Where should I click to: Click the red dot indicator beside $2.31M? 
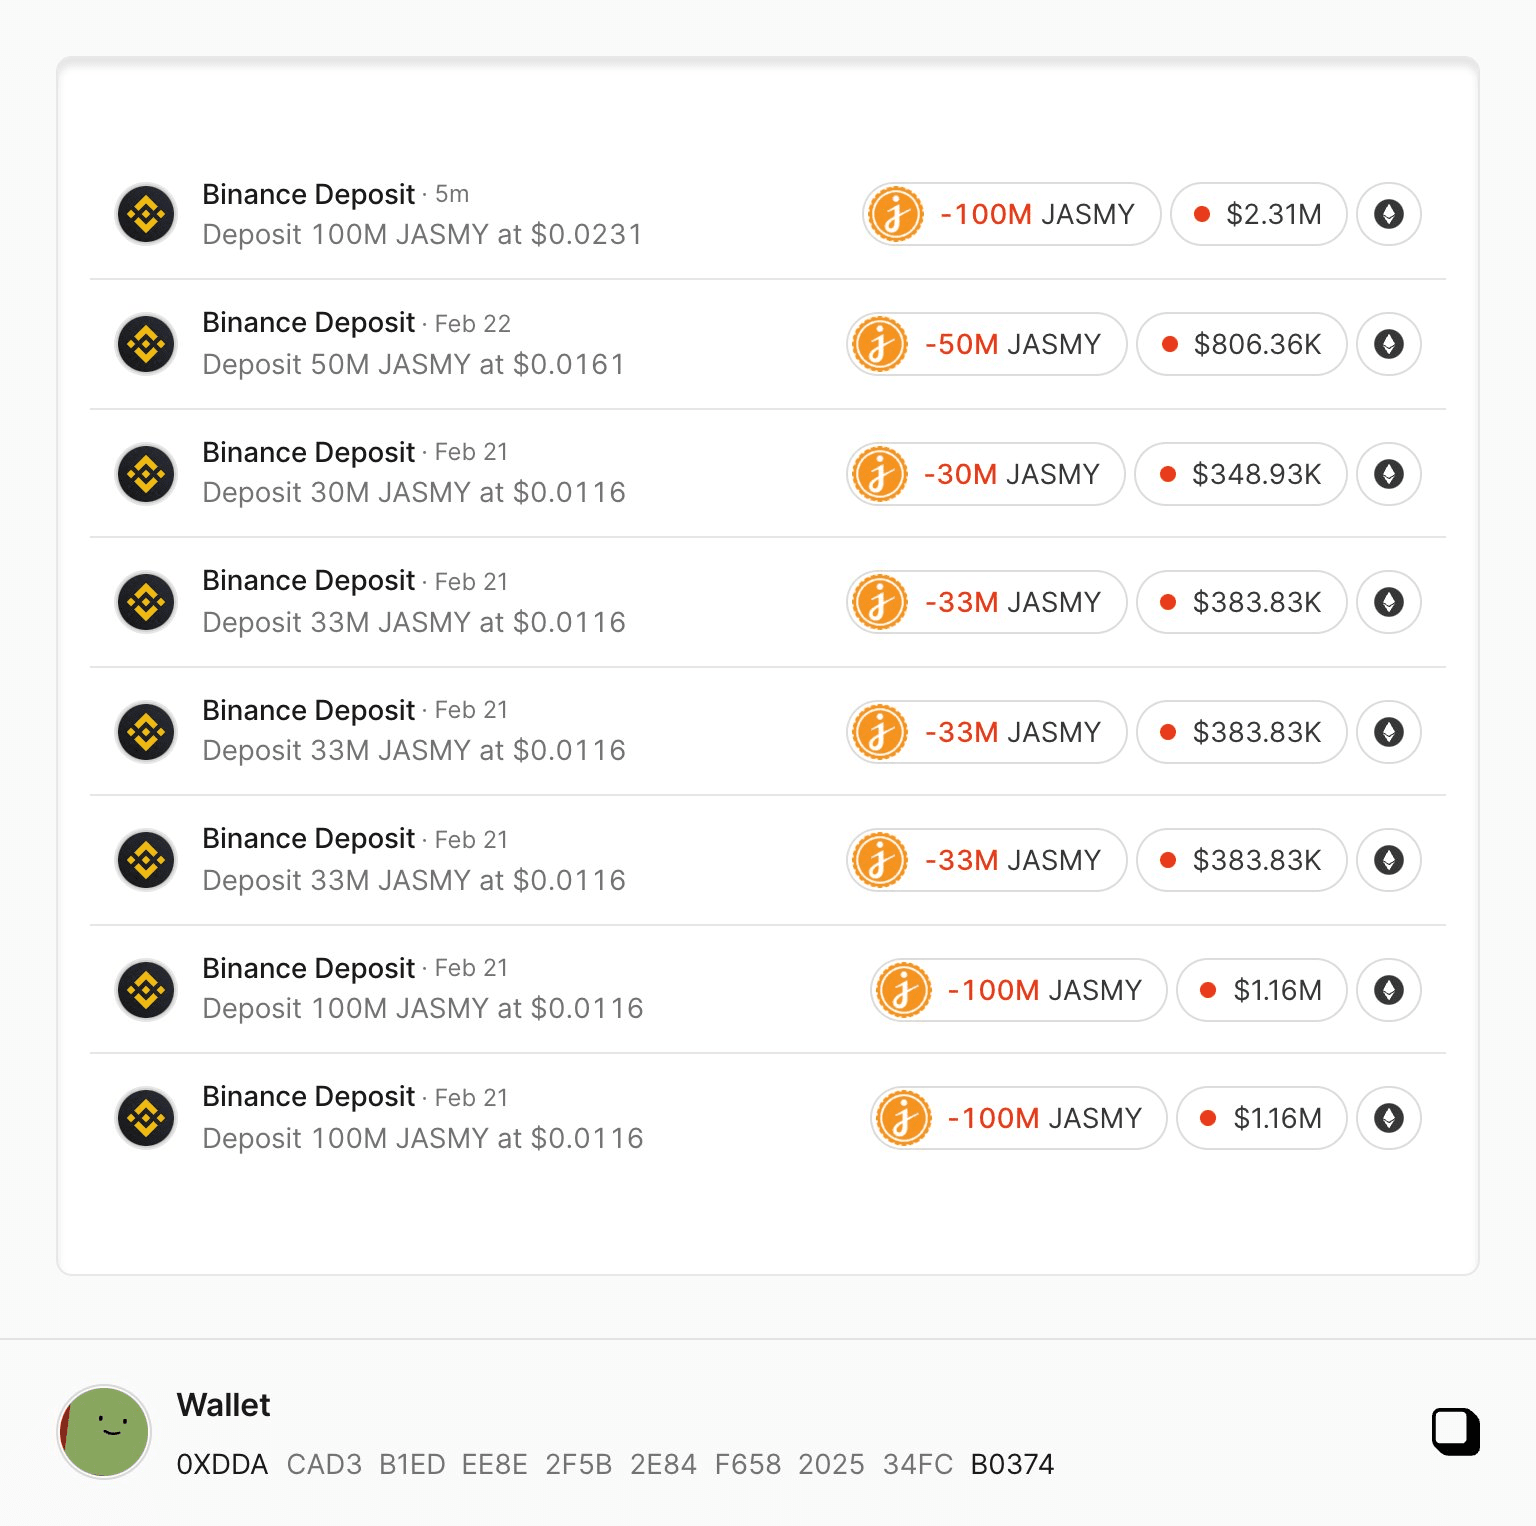1203,214
